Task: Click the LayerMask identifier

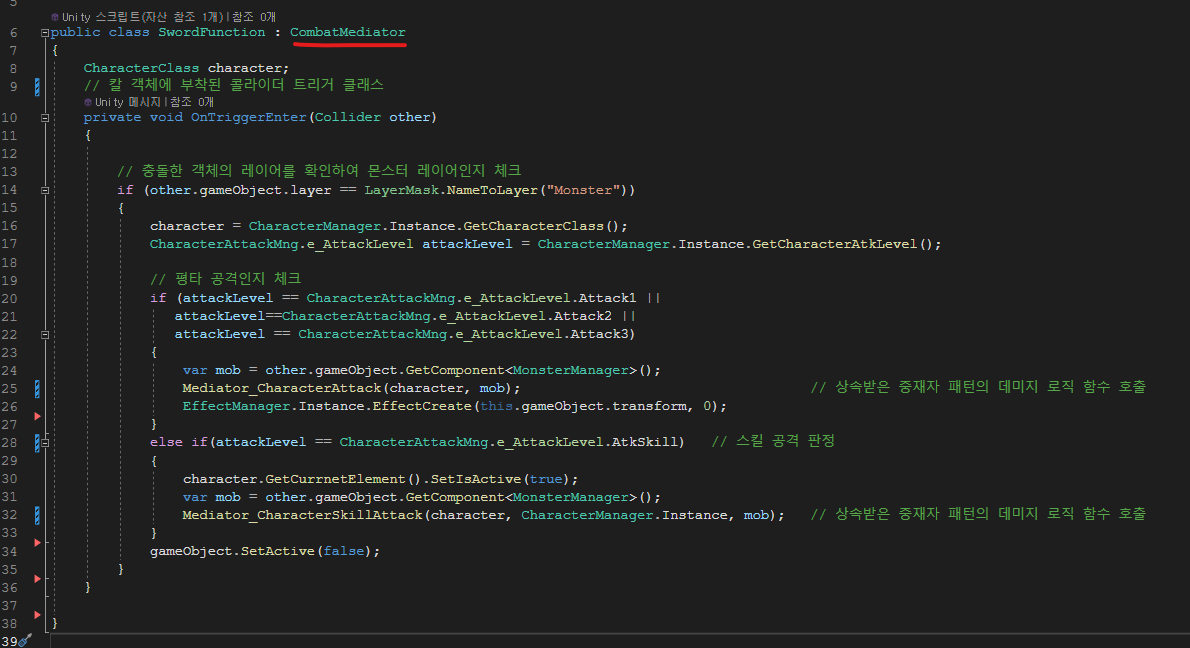Action: click(401, 190)
